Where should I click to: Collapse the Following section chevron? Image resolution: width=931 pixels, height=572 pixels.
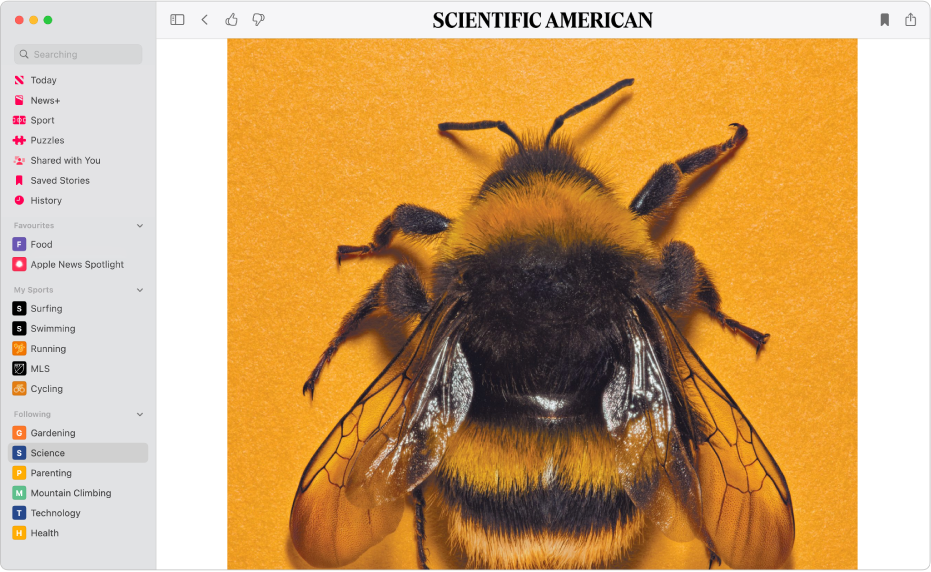[x=140, y=415]
